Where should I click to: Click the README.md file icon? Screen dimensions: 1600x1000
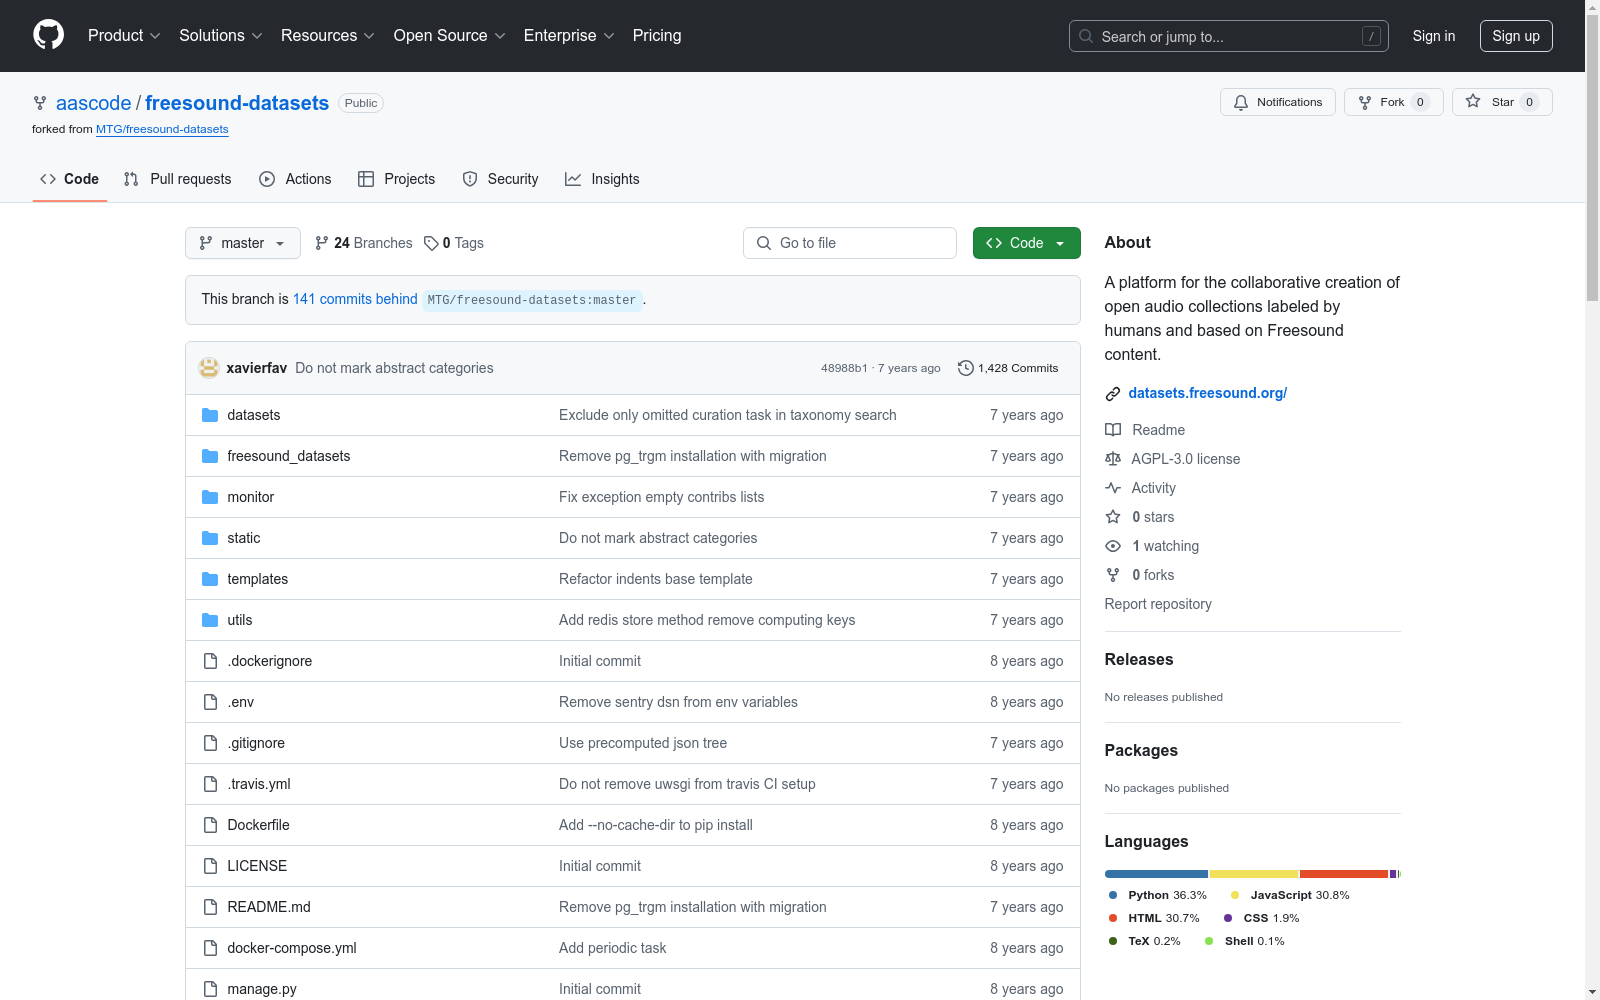(210, 907)
